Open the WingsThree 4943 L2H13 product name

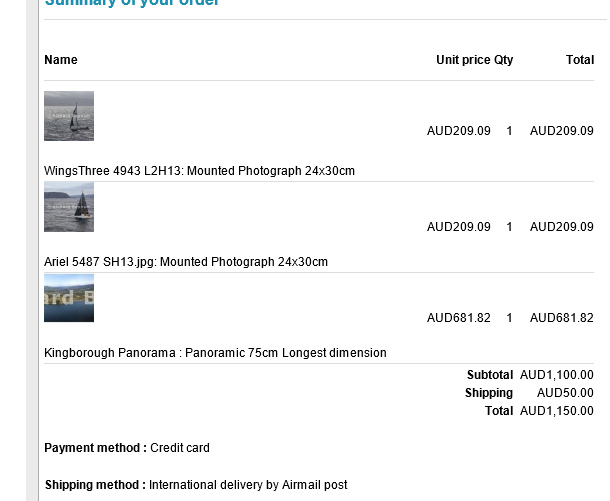click(199, 171)
